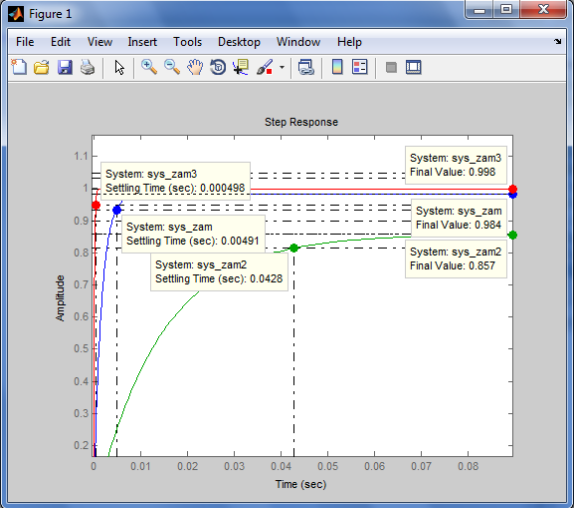This screenshot has height=509, width=577.
Task: Toggle the Data Cursor tool
Action: click(241, 67)
